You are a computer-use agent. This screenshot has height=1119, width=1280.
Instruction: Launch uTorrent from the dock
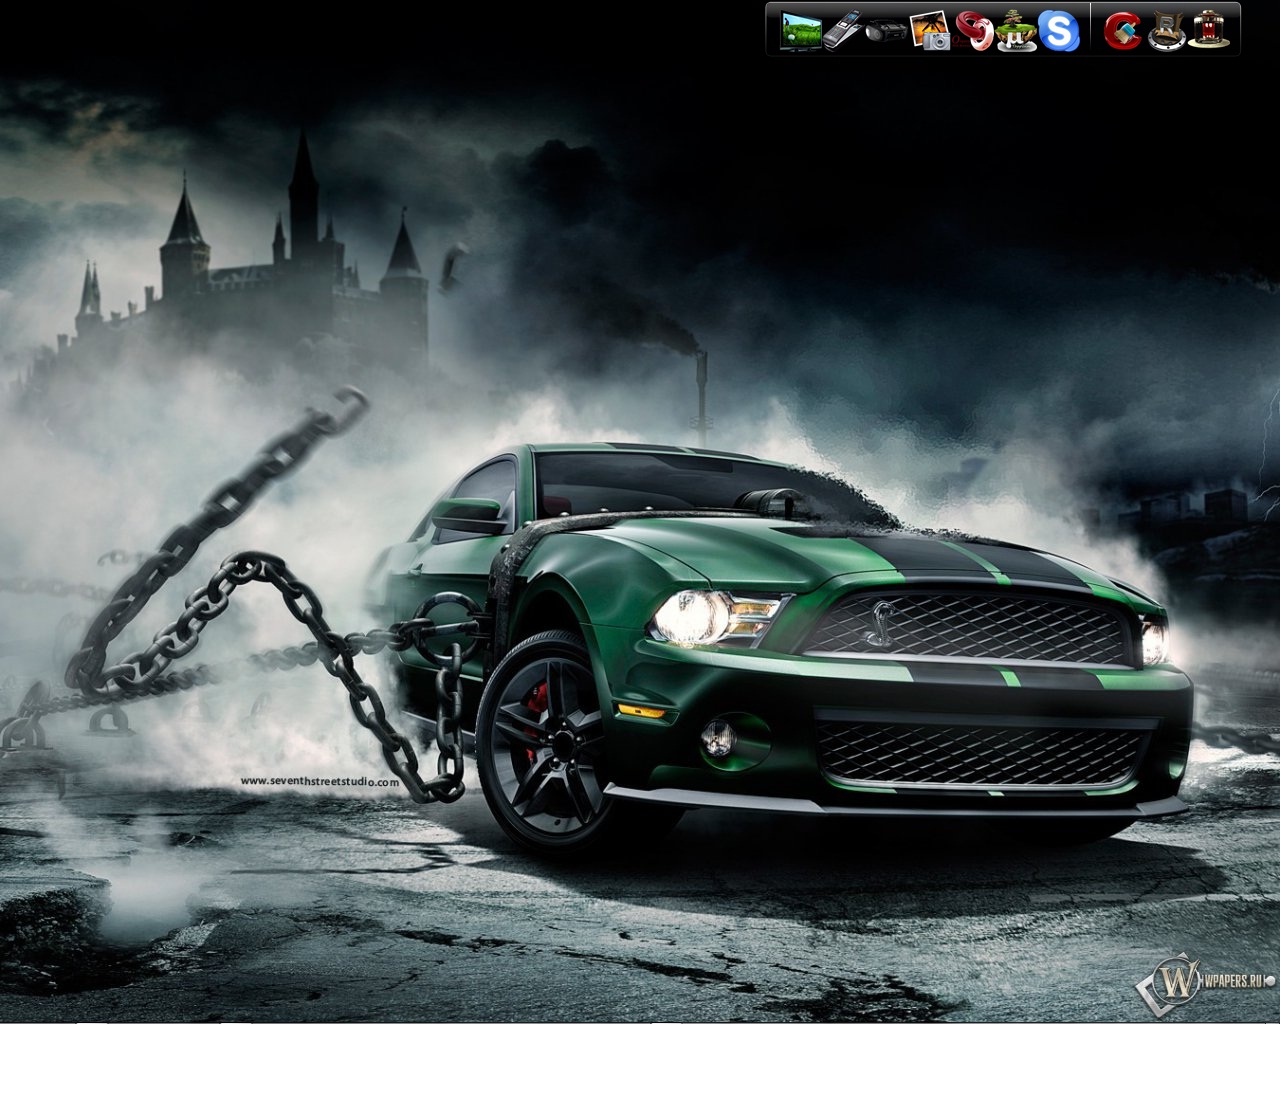[x=1015, y=31]
